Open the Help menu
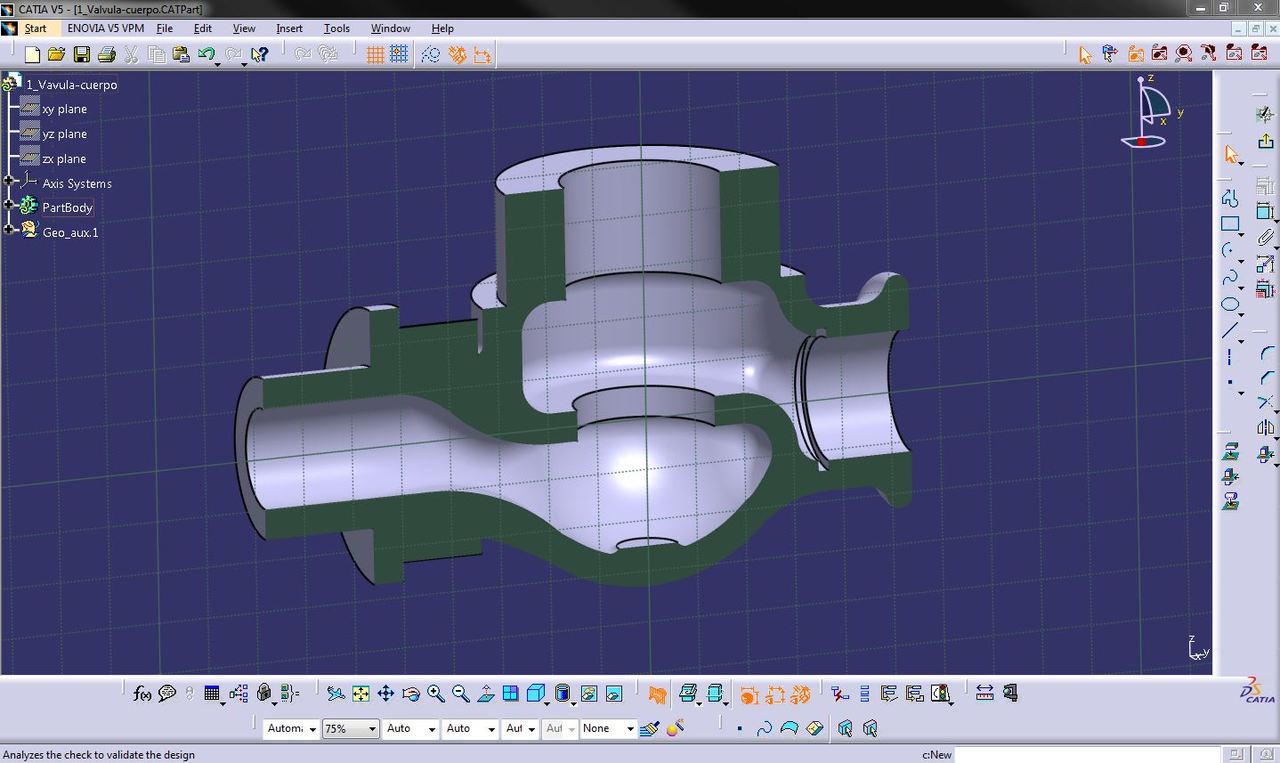Viewport: 1280px width, 763px height. (442, 28)
